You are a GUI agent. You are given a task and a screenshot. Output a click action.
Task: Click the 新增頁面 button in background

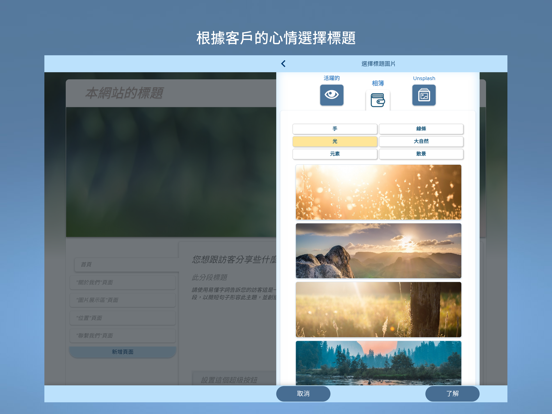point(123,352)
